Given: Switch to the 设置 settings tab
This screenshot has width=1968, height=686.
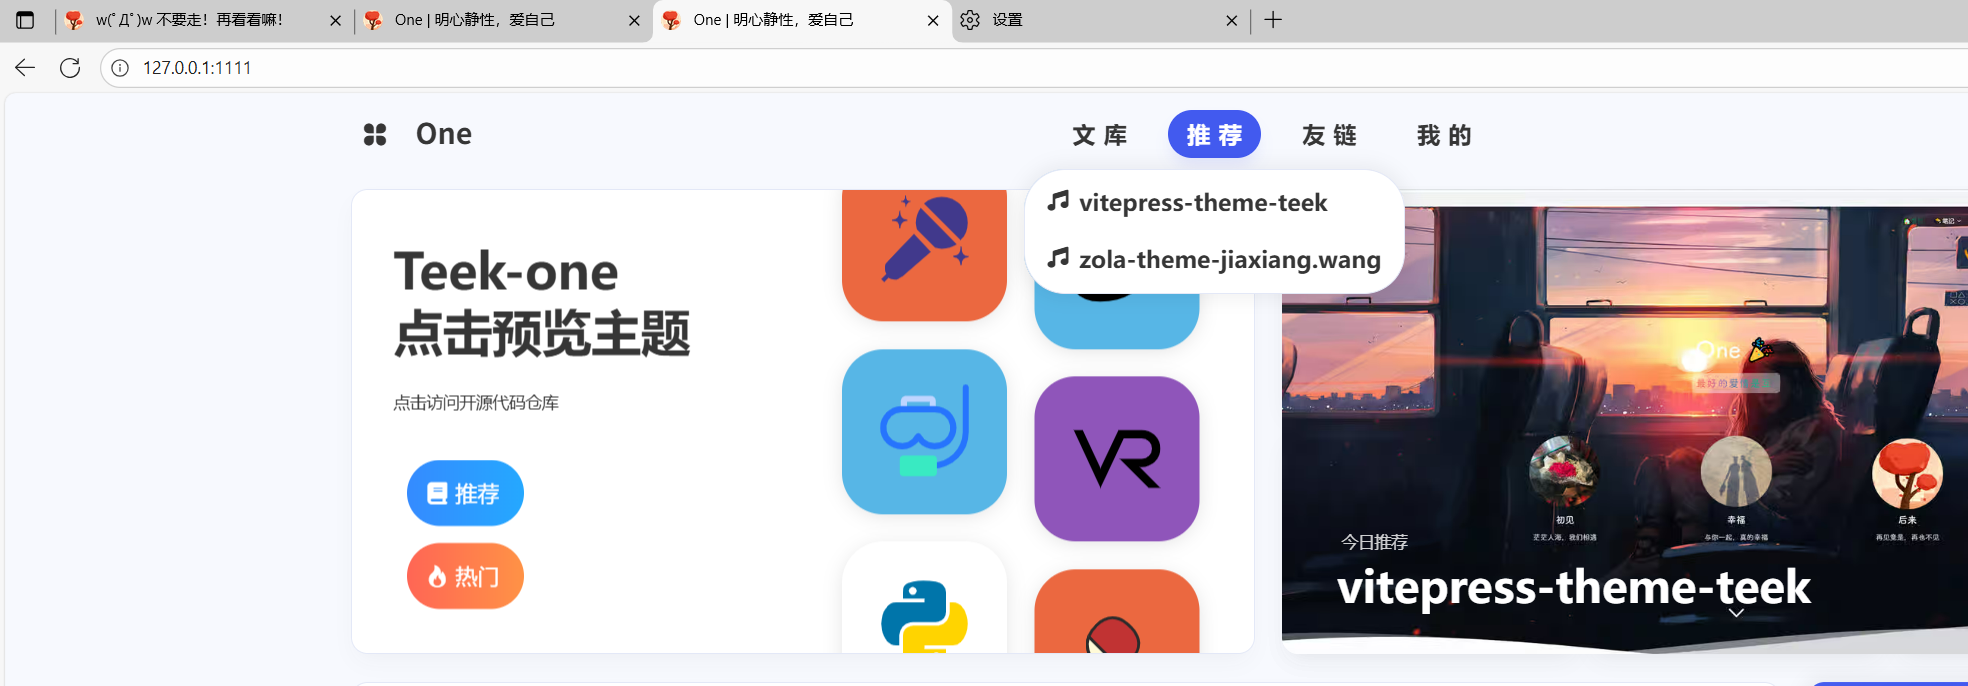Looking at the screenshot, I should [x=1099, y=20].
